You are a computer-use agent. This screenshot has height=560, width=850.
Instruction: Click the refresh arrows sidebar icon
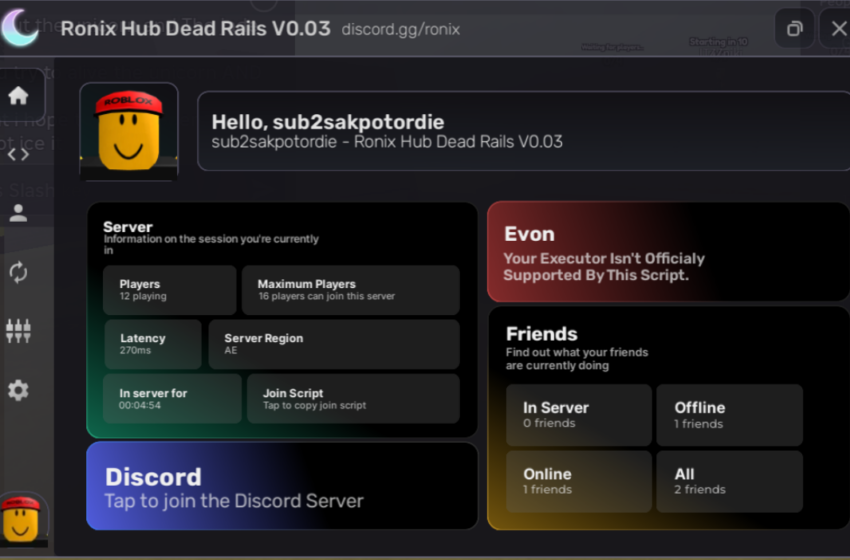(x=18, y=272)
